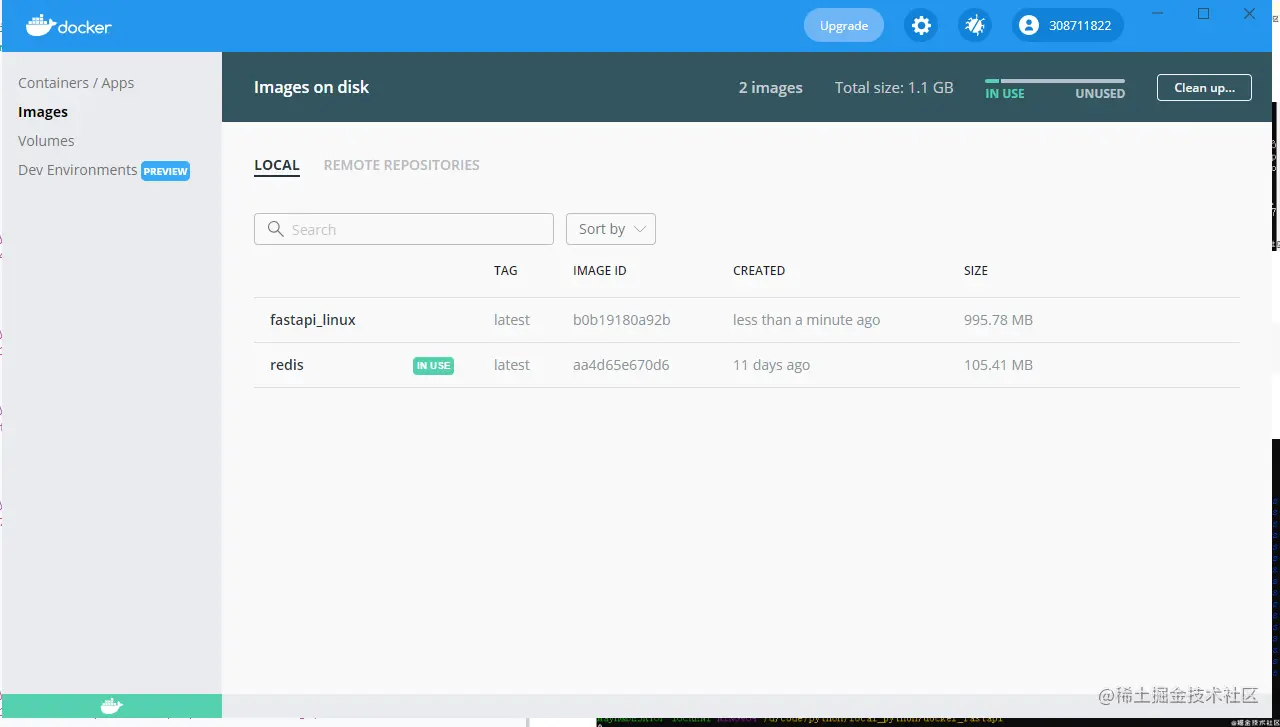Open the troubleshoot bug icon
Viewport: 1280px width, 727px height.
975,26
